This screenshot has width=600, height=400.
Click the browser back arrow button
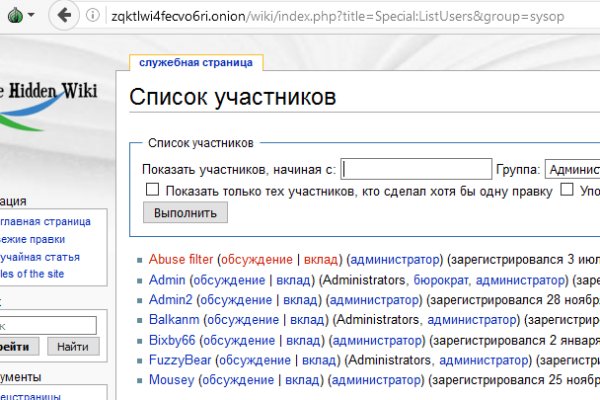tap(65, 16)
